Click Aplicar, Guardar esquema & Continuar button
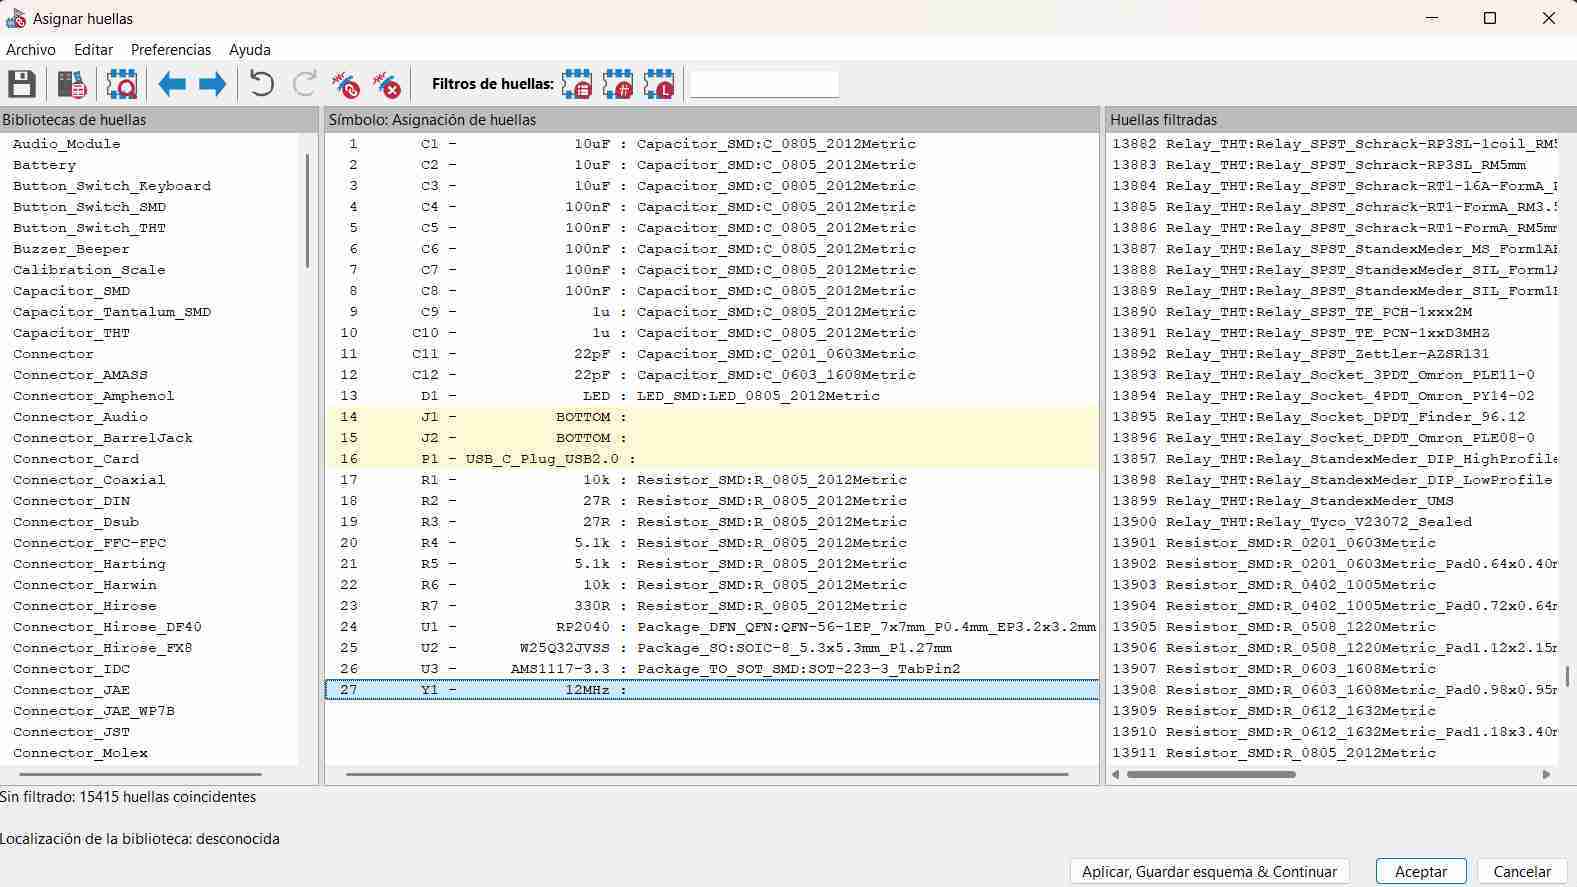The image size is (1577, 887). click(1209, 871)
